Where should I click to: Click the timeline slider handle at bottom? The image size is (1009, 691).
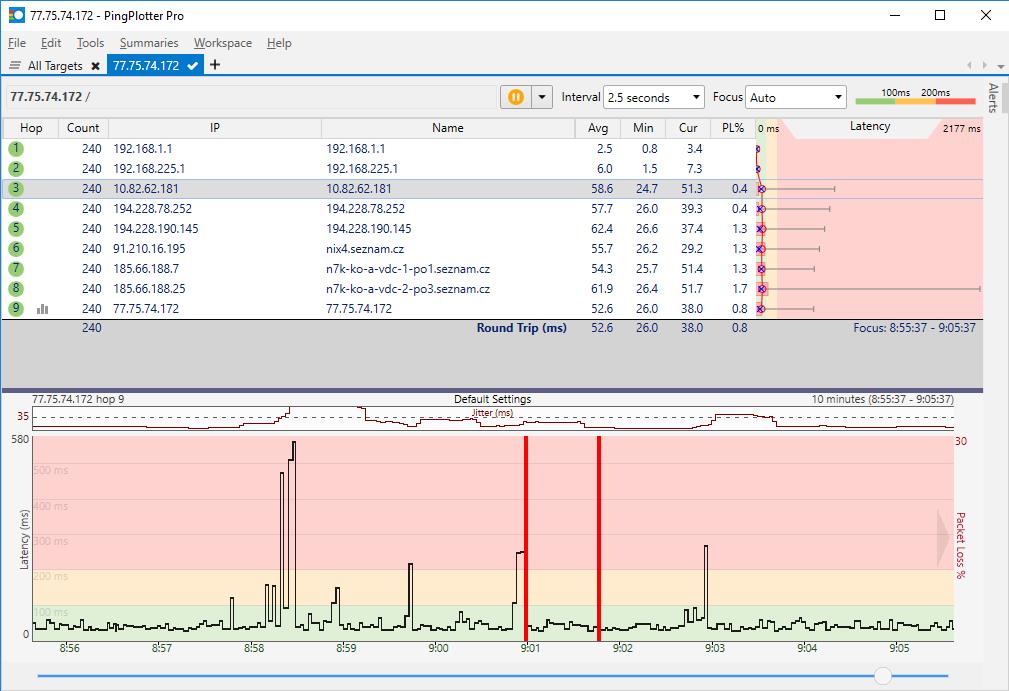coord(882,676)
